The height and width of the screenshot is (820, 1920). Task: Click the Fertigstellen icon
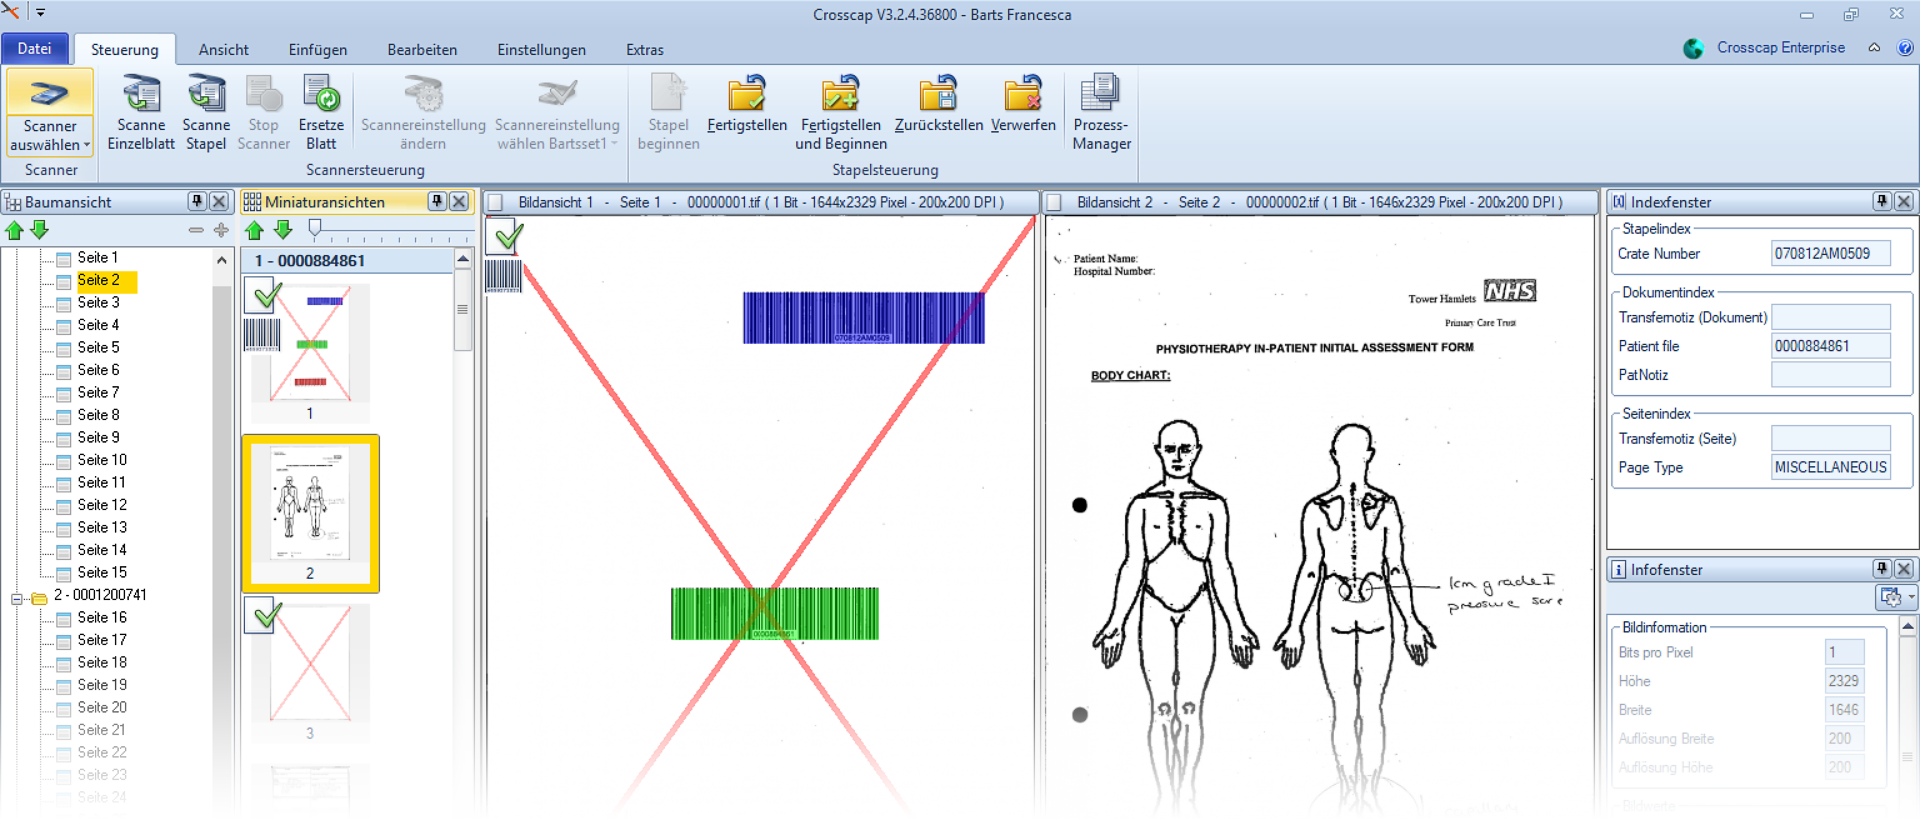tap(746, 96)
